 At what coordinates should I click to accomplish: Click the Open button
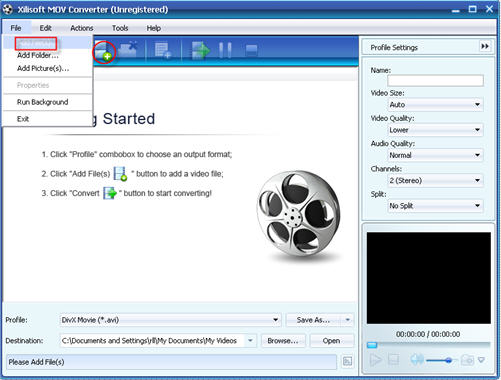pyautogui.click(x=331, y=341)
